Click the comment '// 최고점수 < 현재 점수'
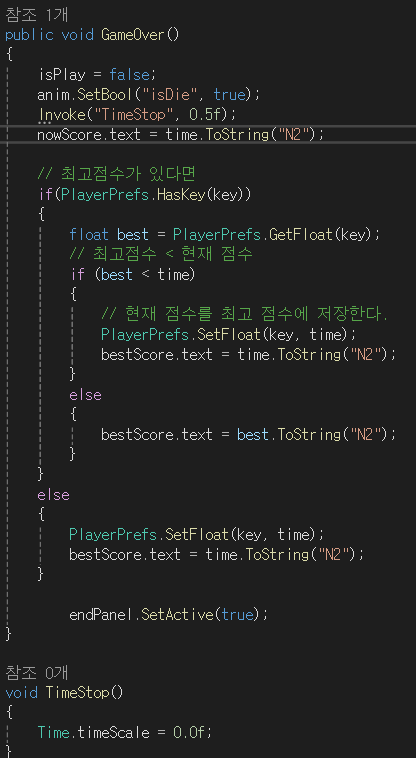Screen dimensions: 416x758 pyautogui.click(x=160, y=253)
